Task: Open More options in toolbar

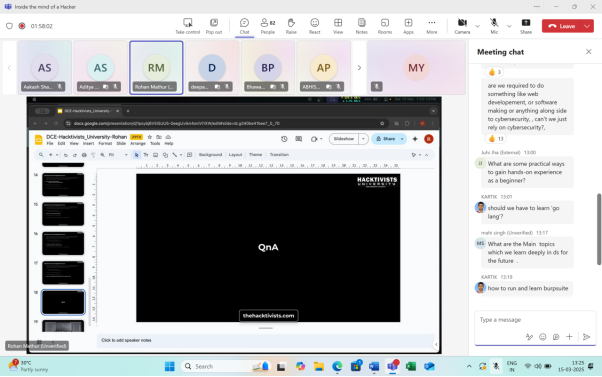Action: (x=432, y=26)
